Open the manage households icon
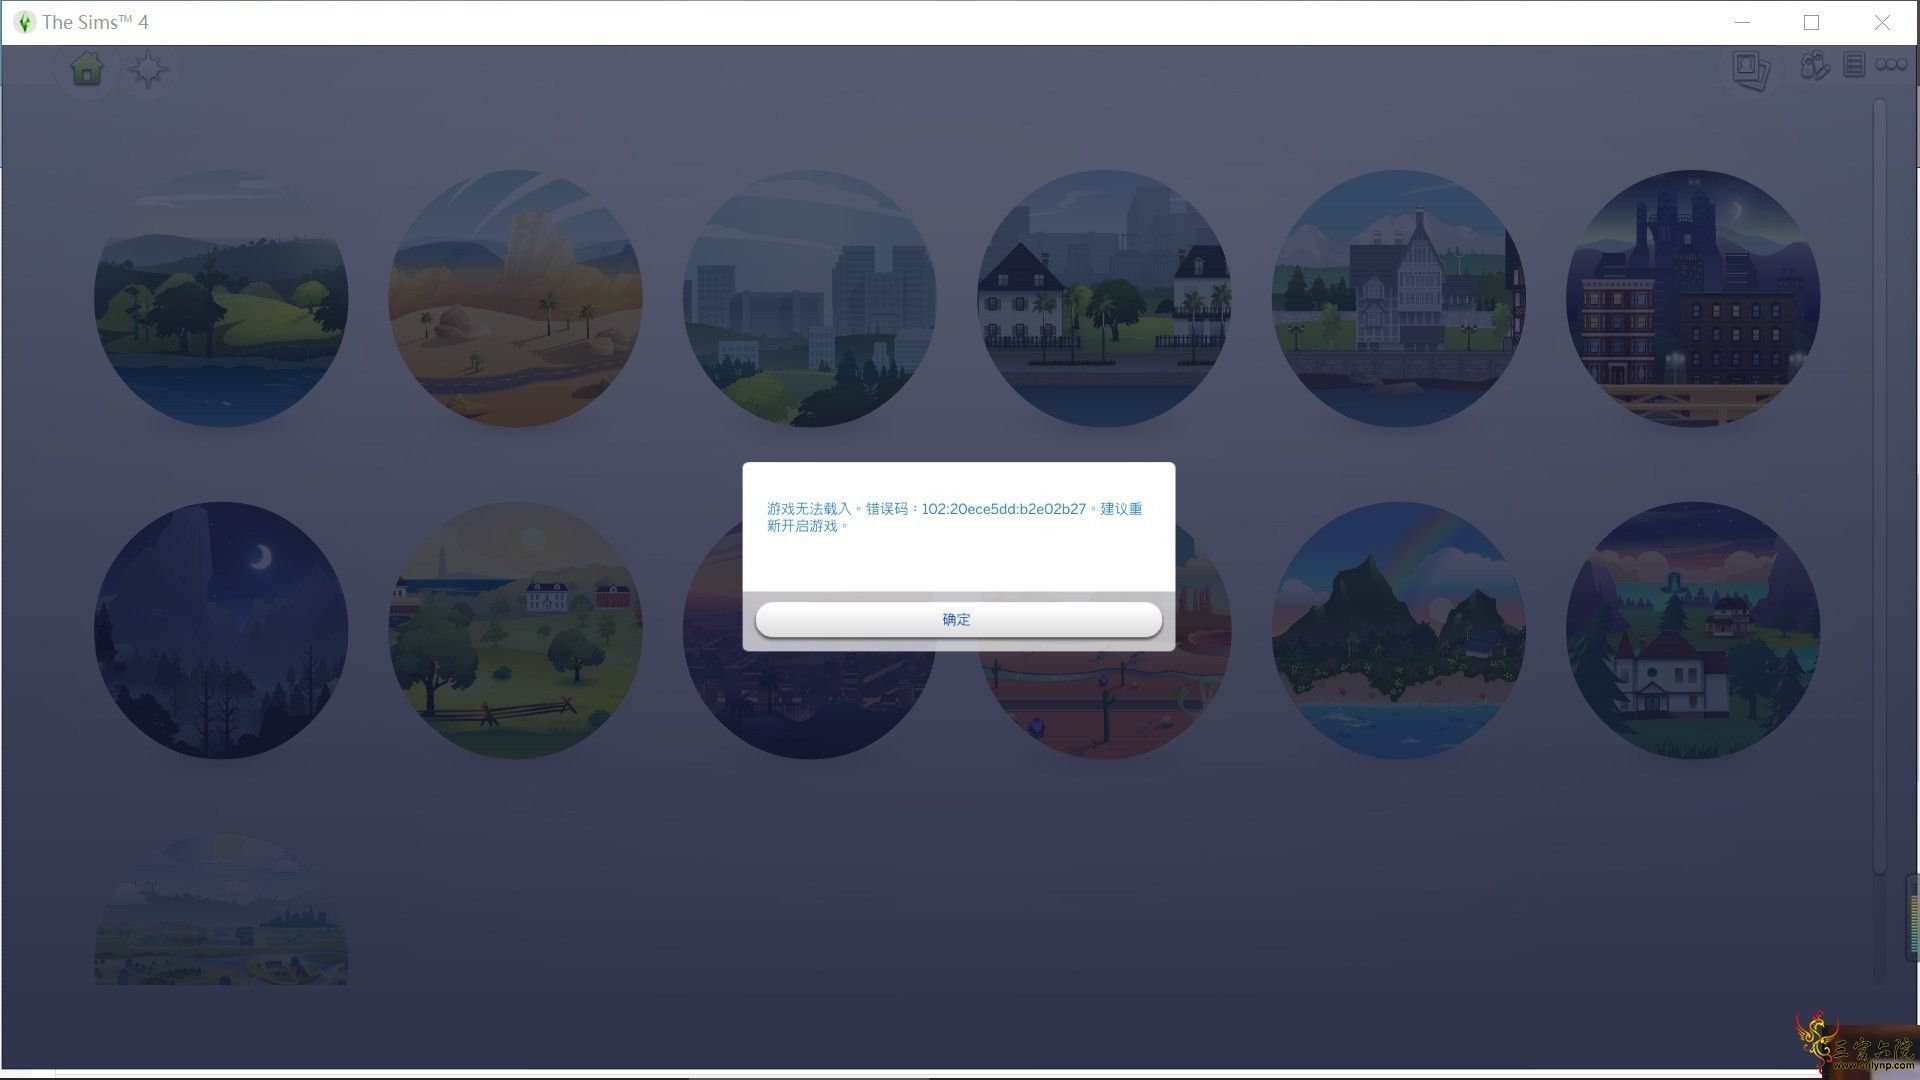Image resolution: width=1920 pixels, height=1080 pixels. (x=1815, y=66)
